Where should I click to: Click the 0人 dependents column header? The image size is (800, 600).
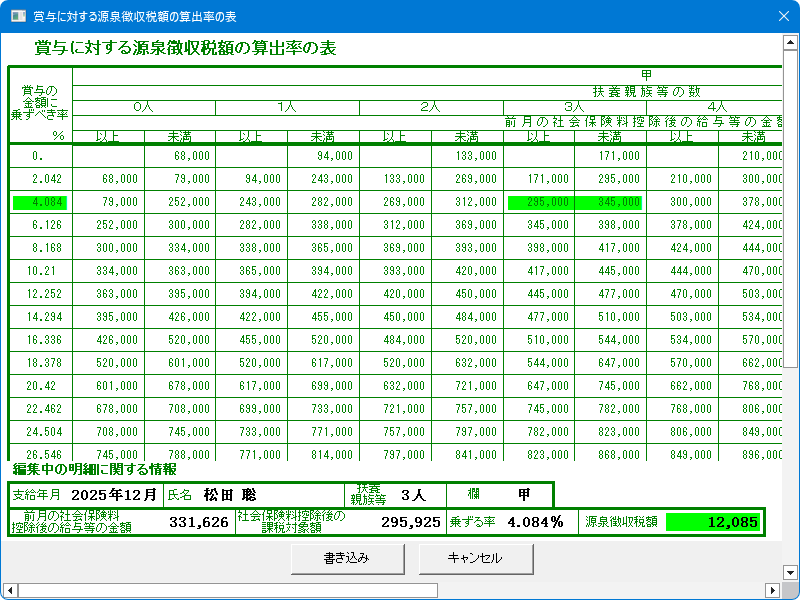click(143, 106)
